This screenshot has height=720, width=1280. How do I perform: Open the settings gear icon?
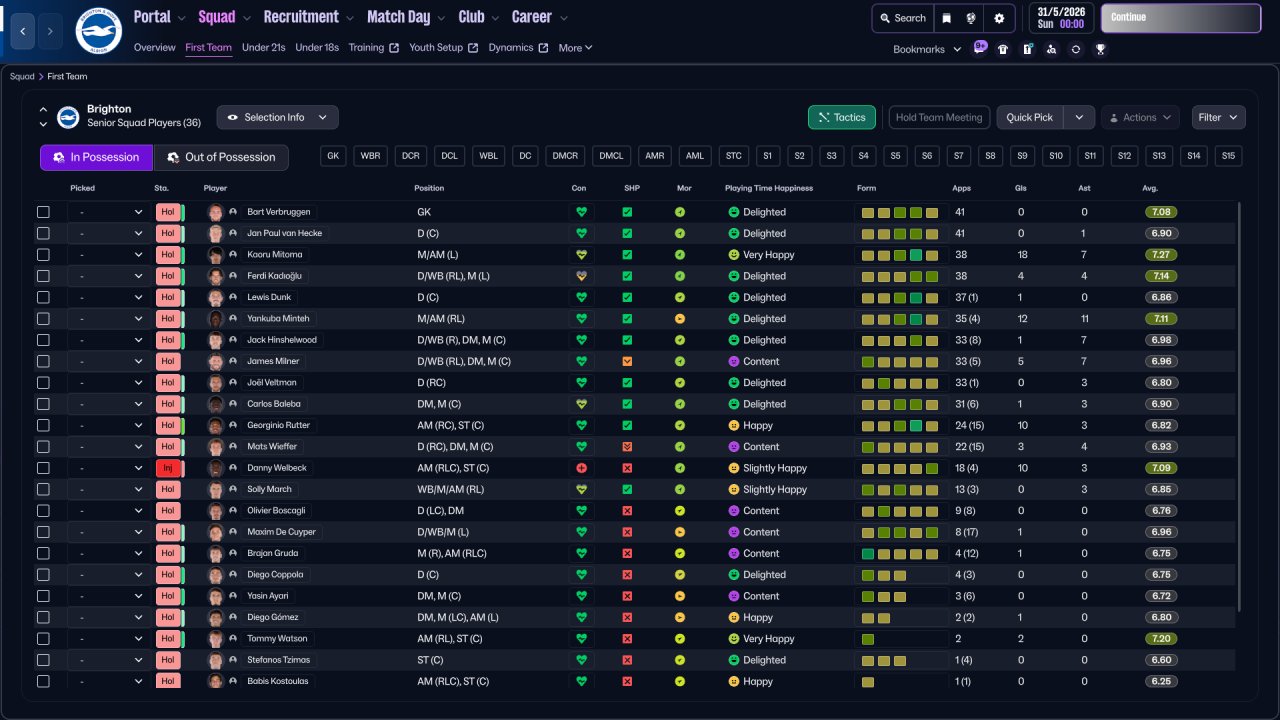point(999,18)
